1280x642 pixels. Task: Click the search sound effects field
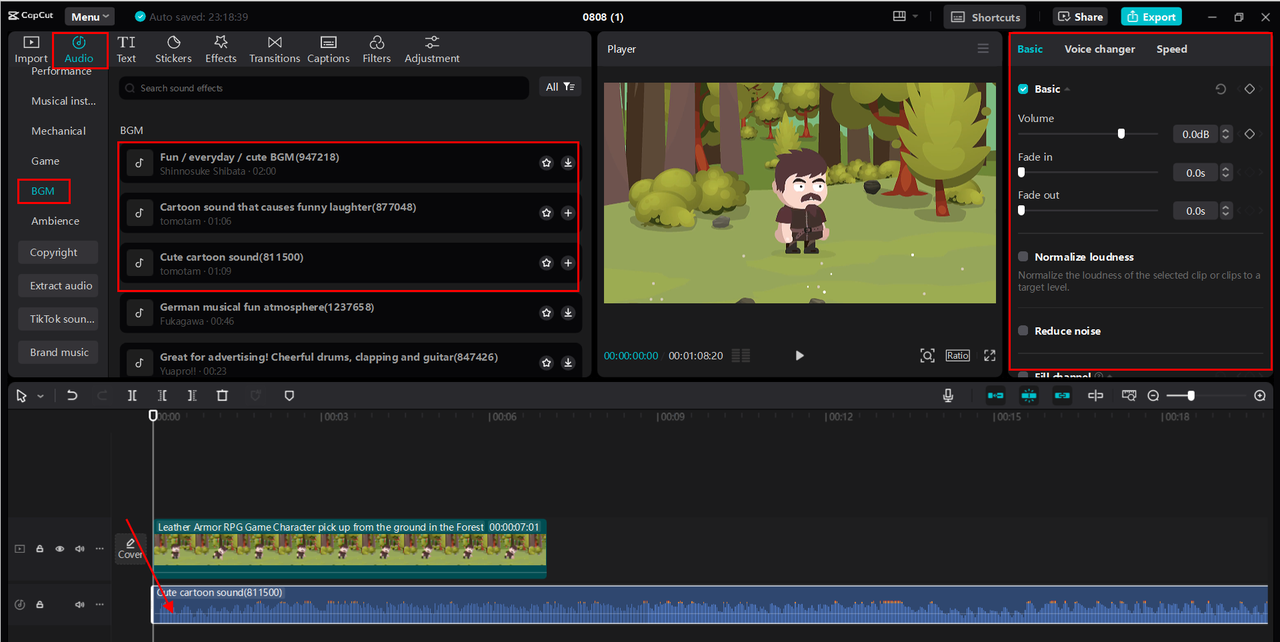coord(324,88)
